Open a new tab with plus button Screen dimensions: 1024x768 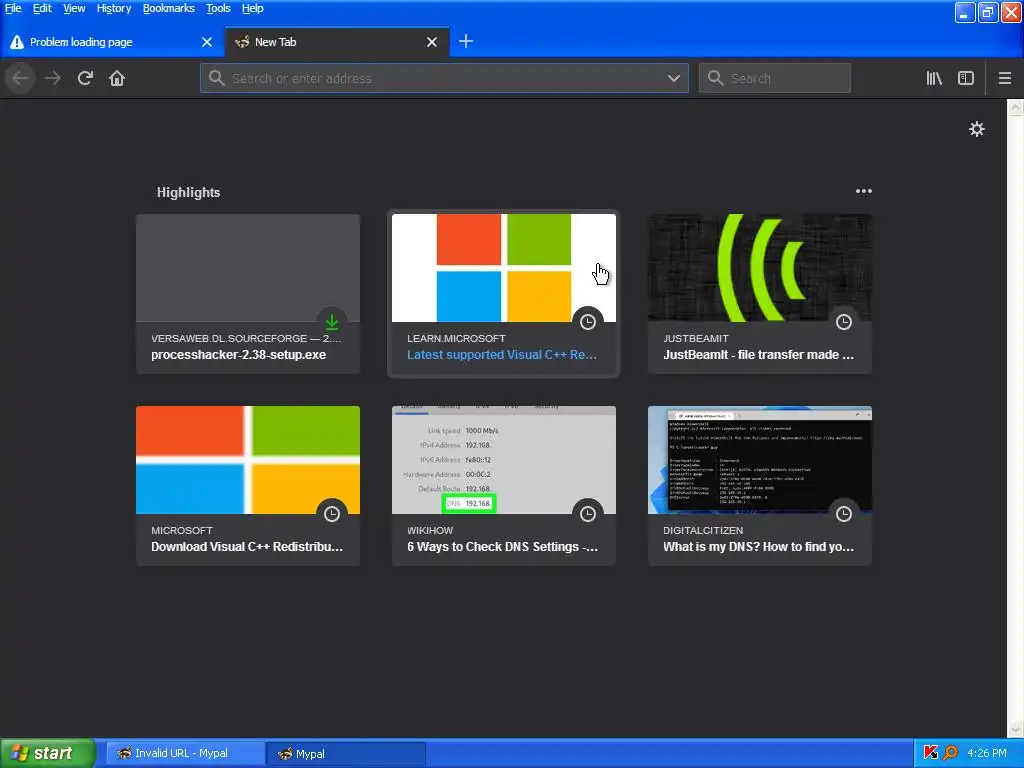click(x=466, y=42)
